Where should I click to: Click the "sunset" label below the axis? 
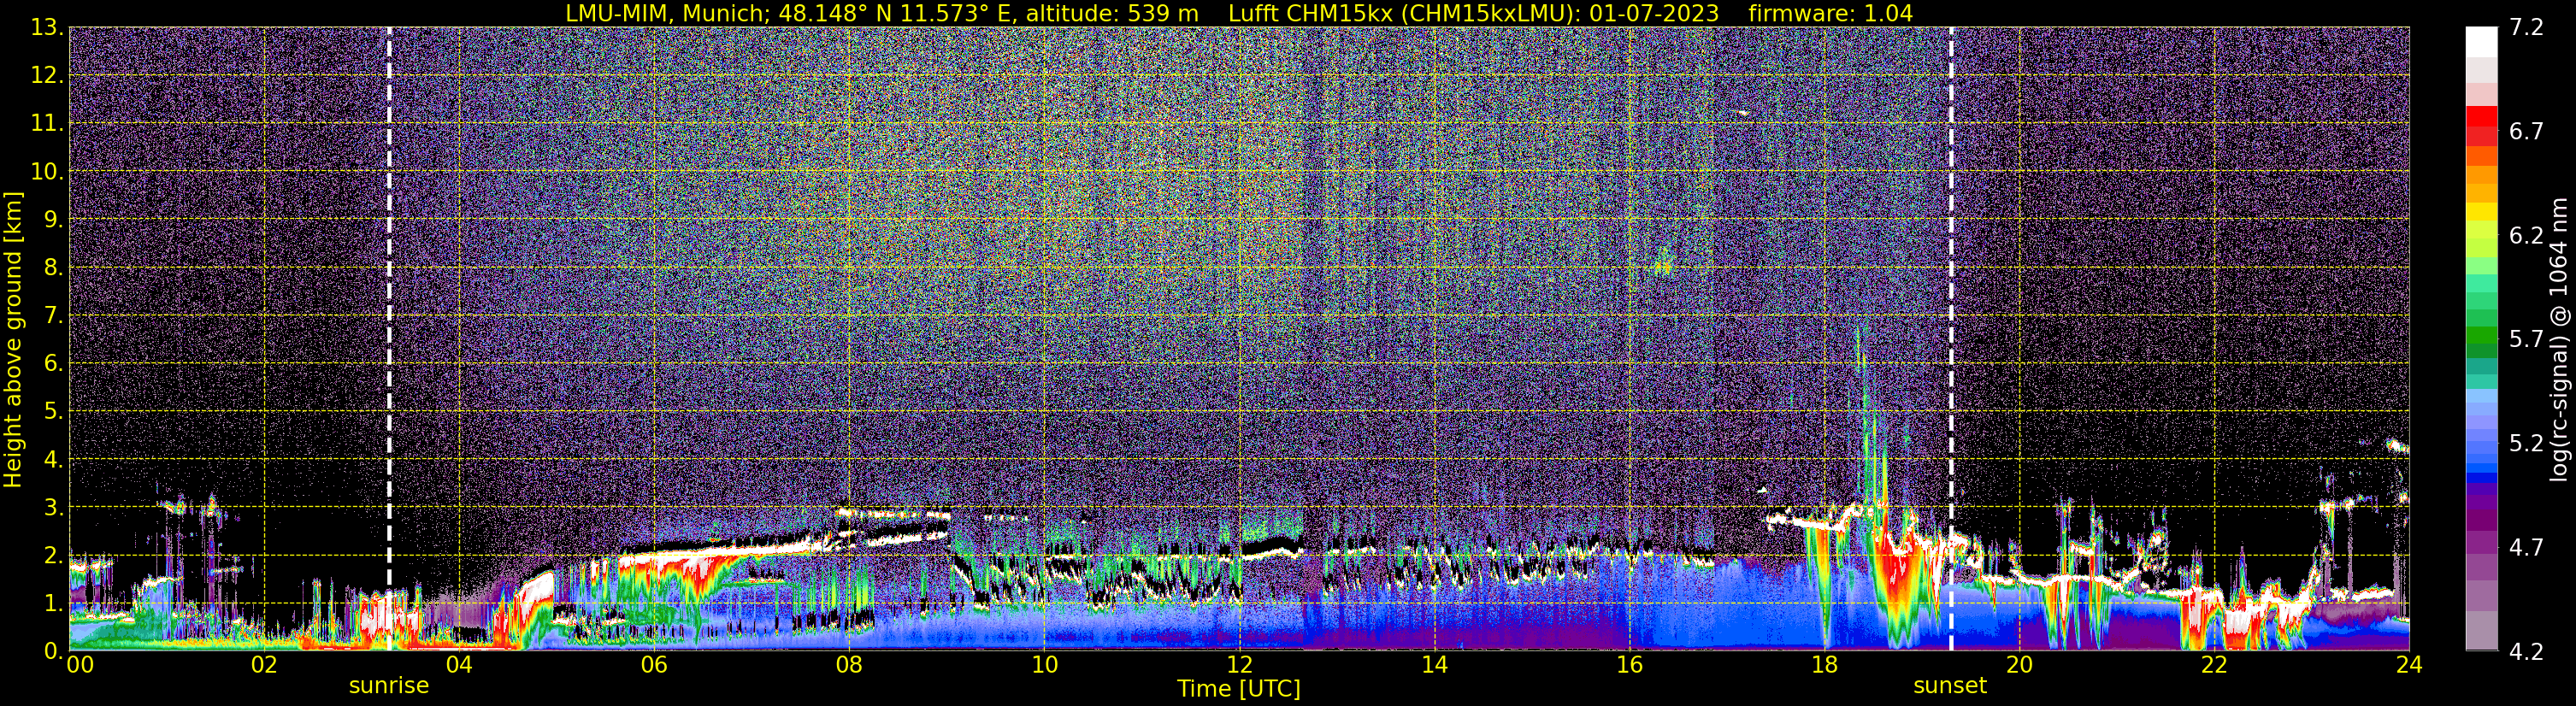click(x=1950, y=686)
